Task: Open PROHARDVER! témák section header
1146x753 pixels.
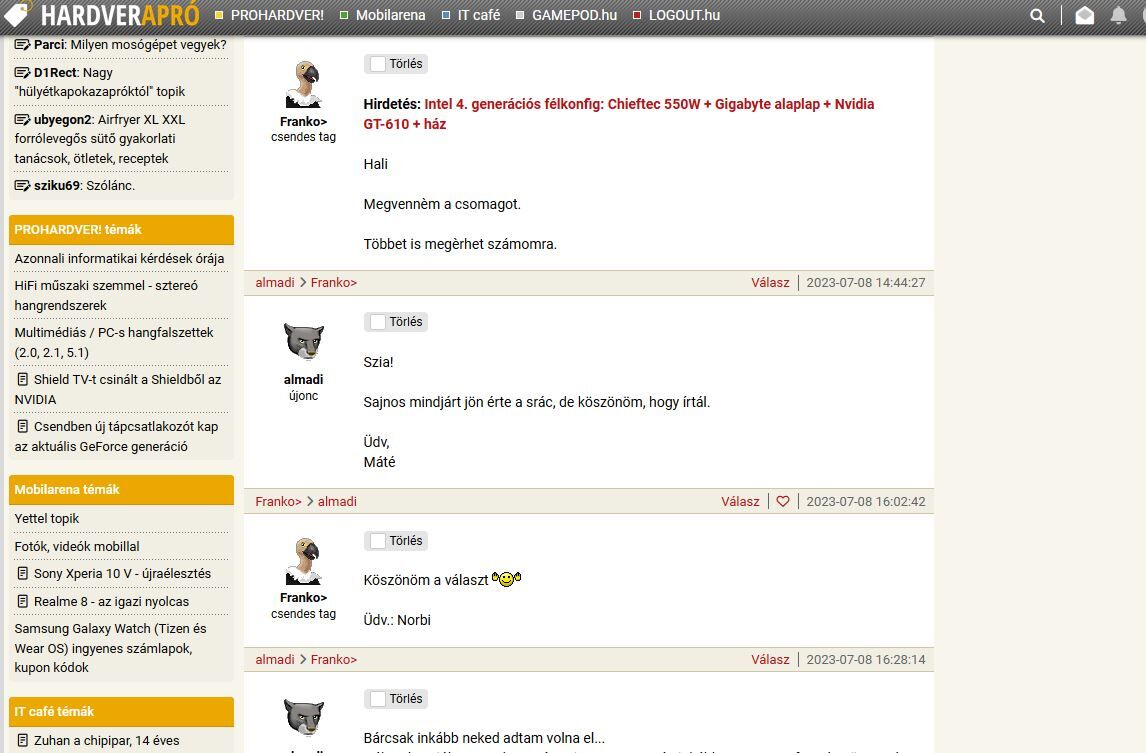Action: (121, 230)
